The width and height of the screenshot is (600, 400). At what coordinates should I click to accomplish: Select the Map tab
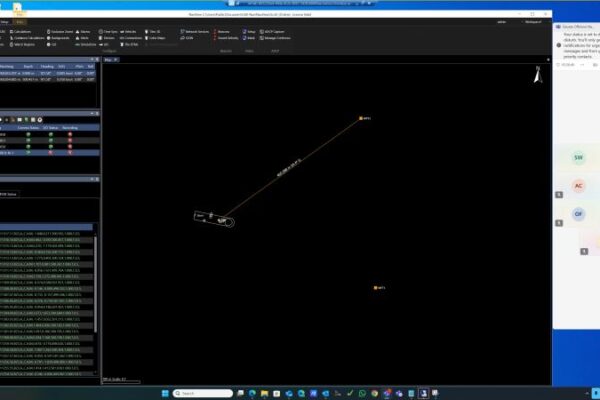pos(108,61)
